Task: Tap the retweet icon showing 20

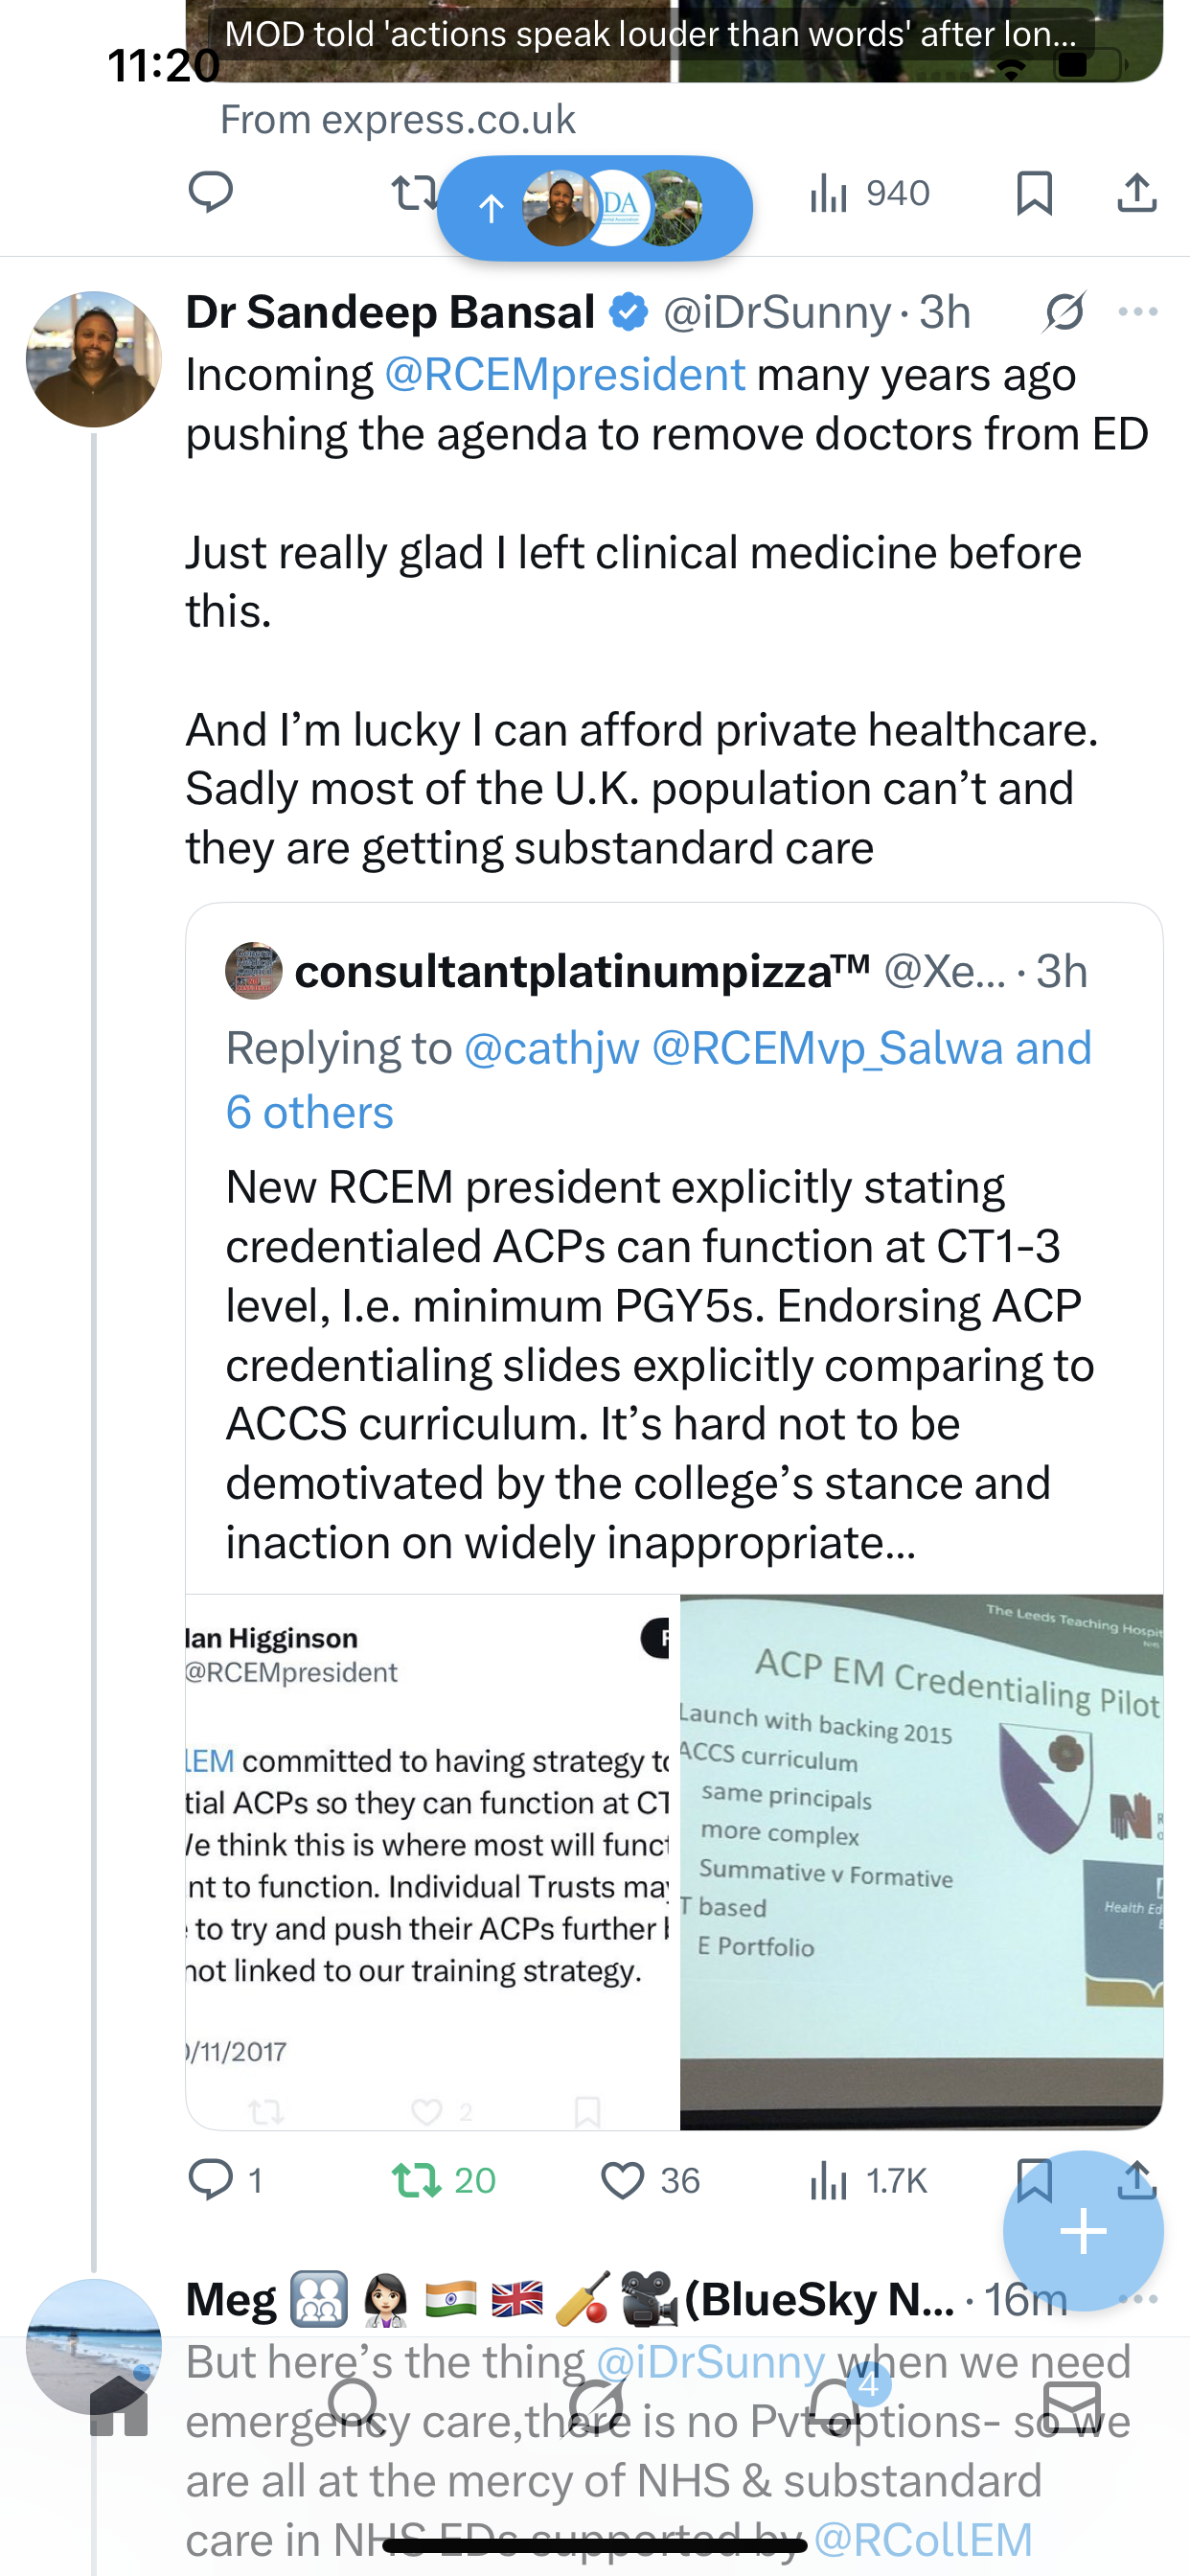Action: (416, 2181)
